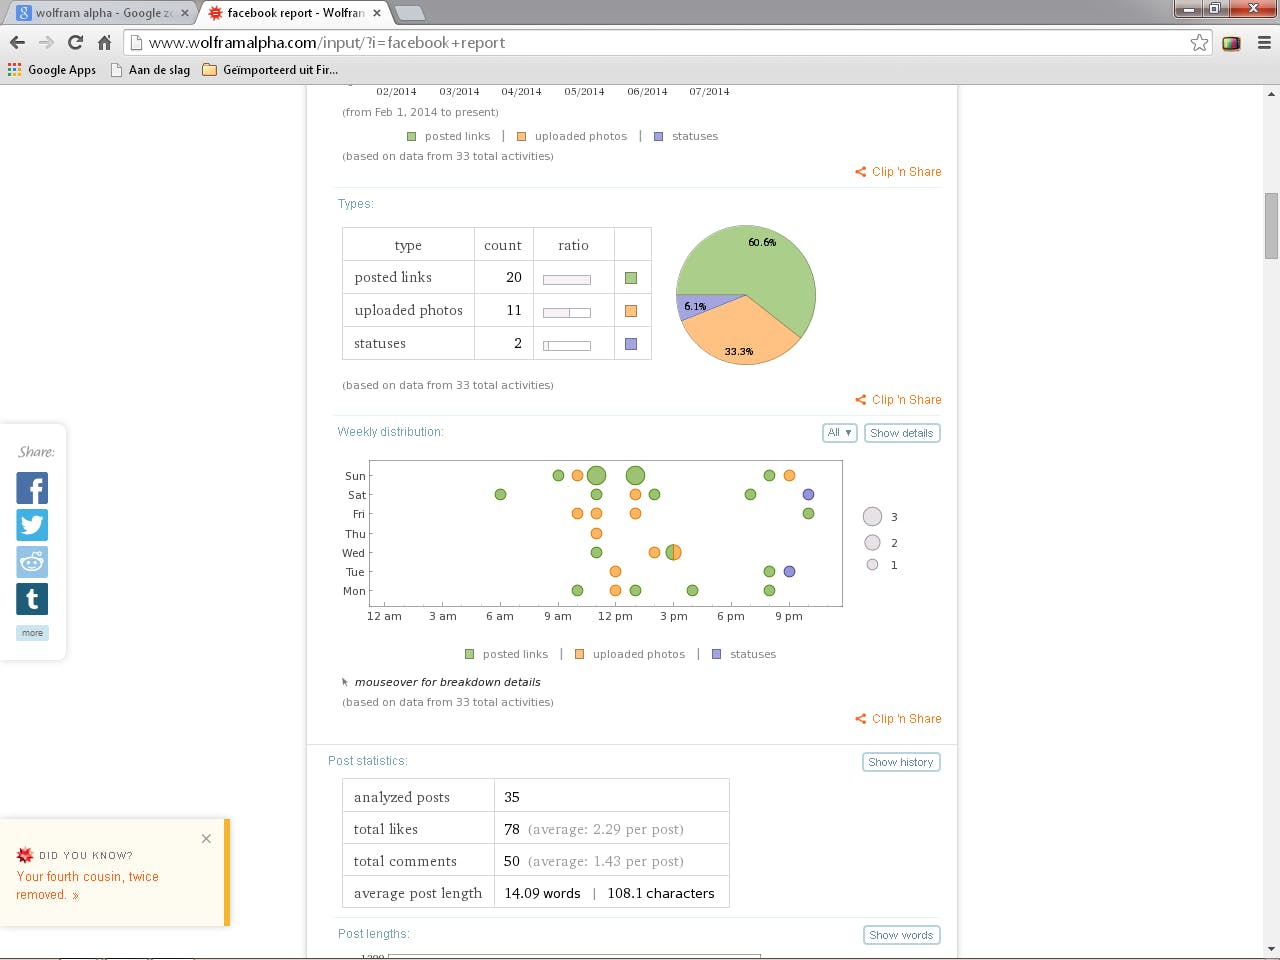Switch to the wolfram alpha Google tab

(95, 13)
